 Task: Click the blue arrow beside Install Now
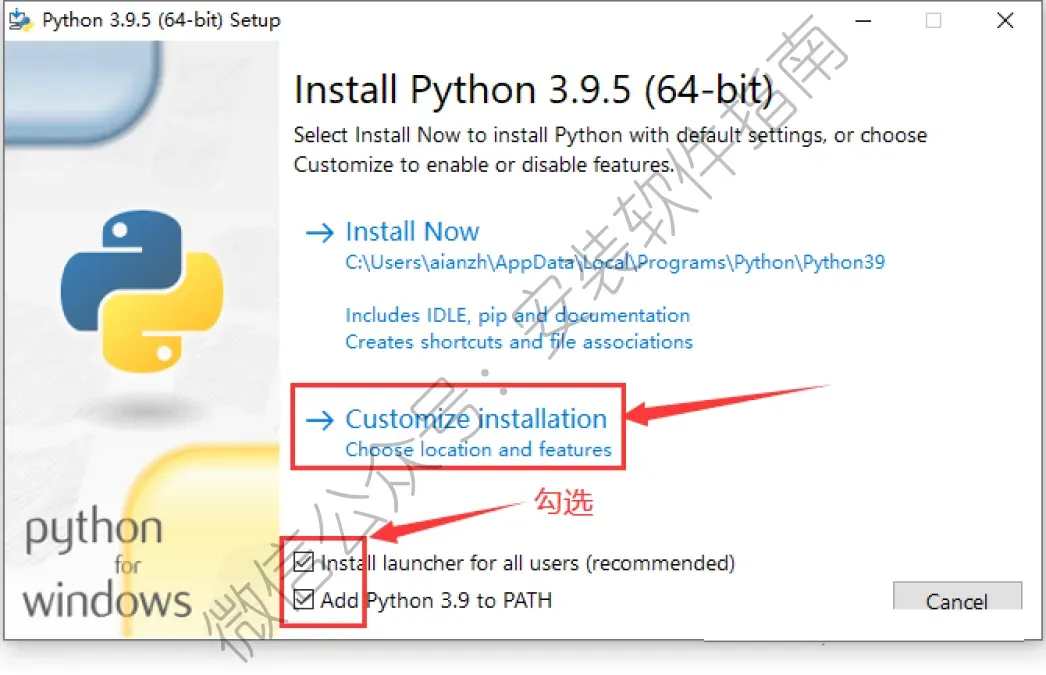pos(320,233)
